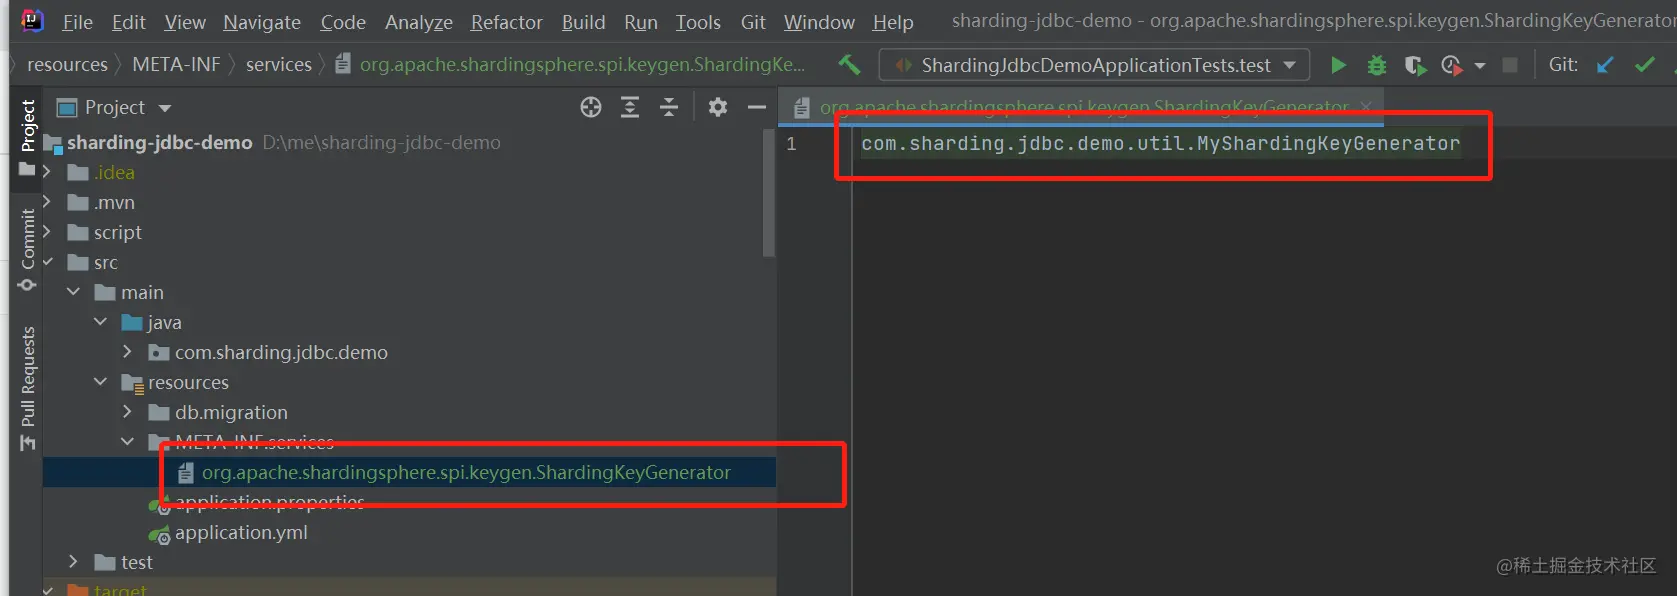Open the View menu

click(x=185, y=22)
